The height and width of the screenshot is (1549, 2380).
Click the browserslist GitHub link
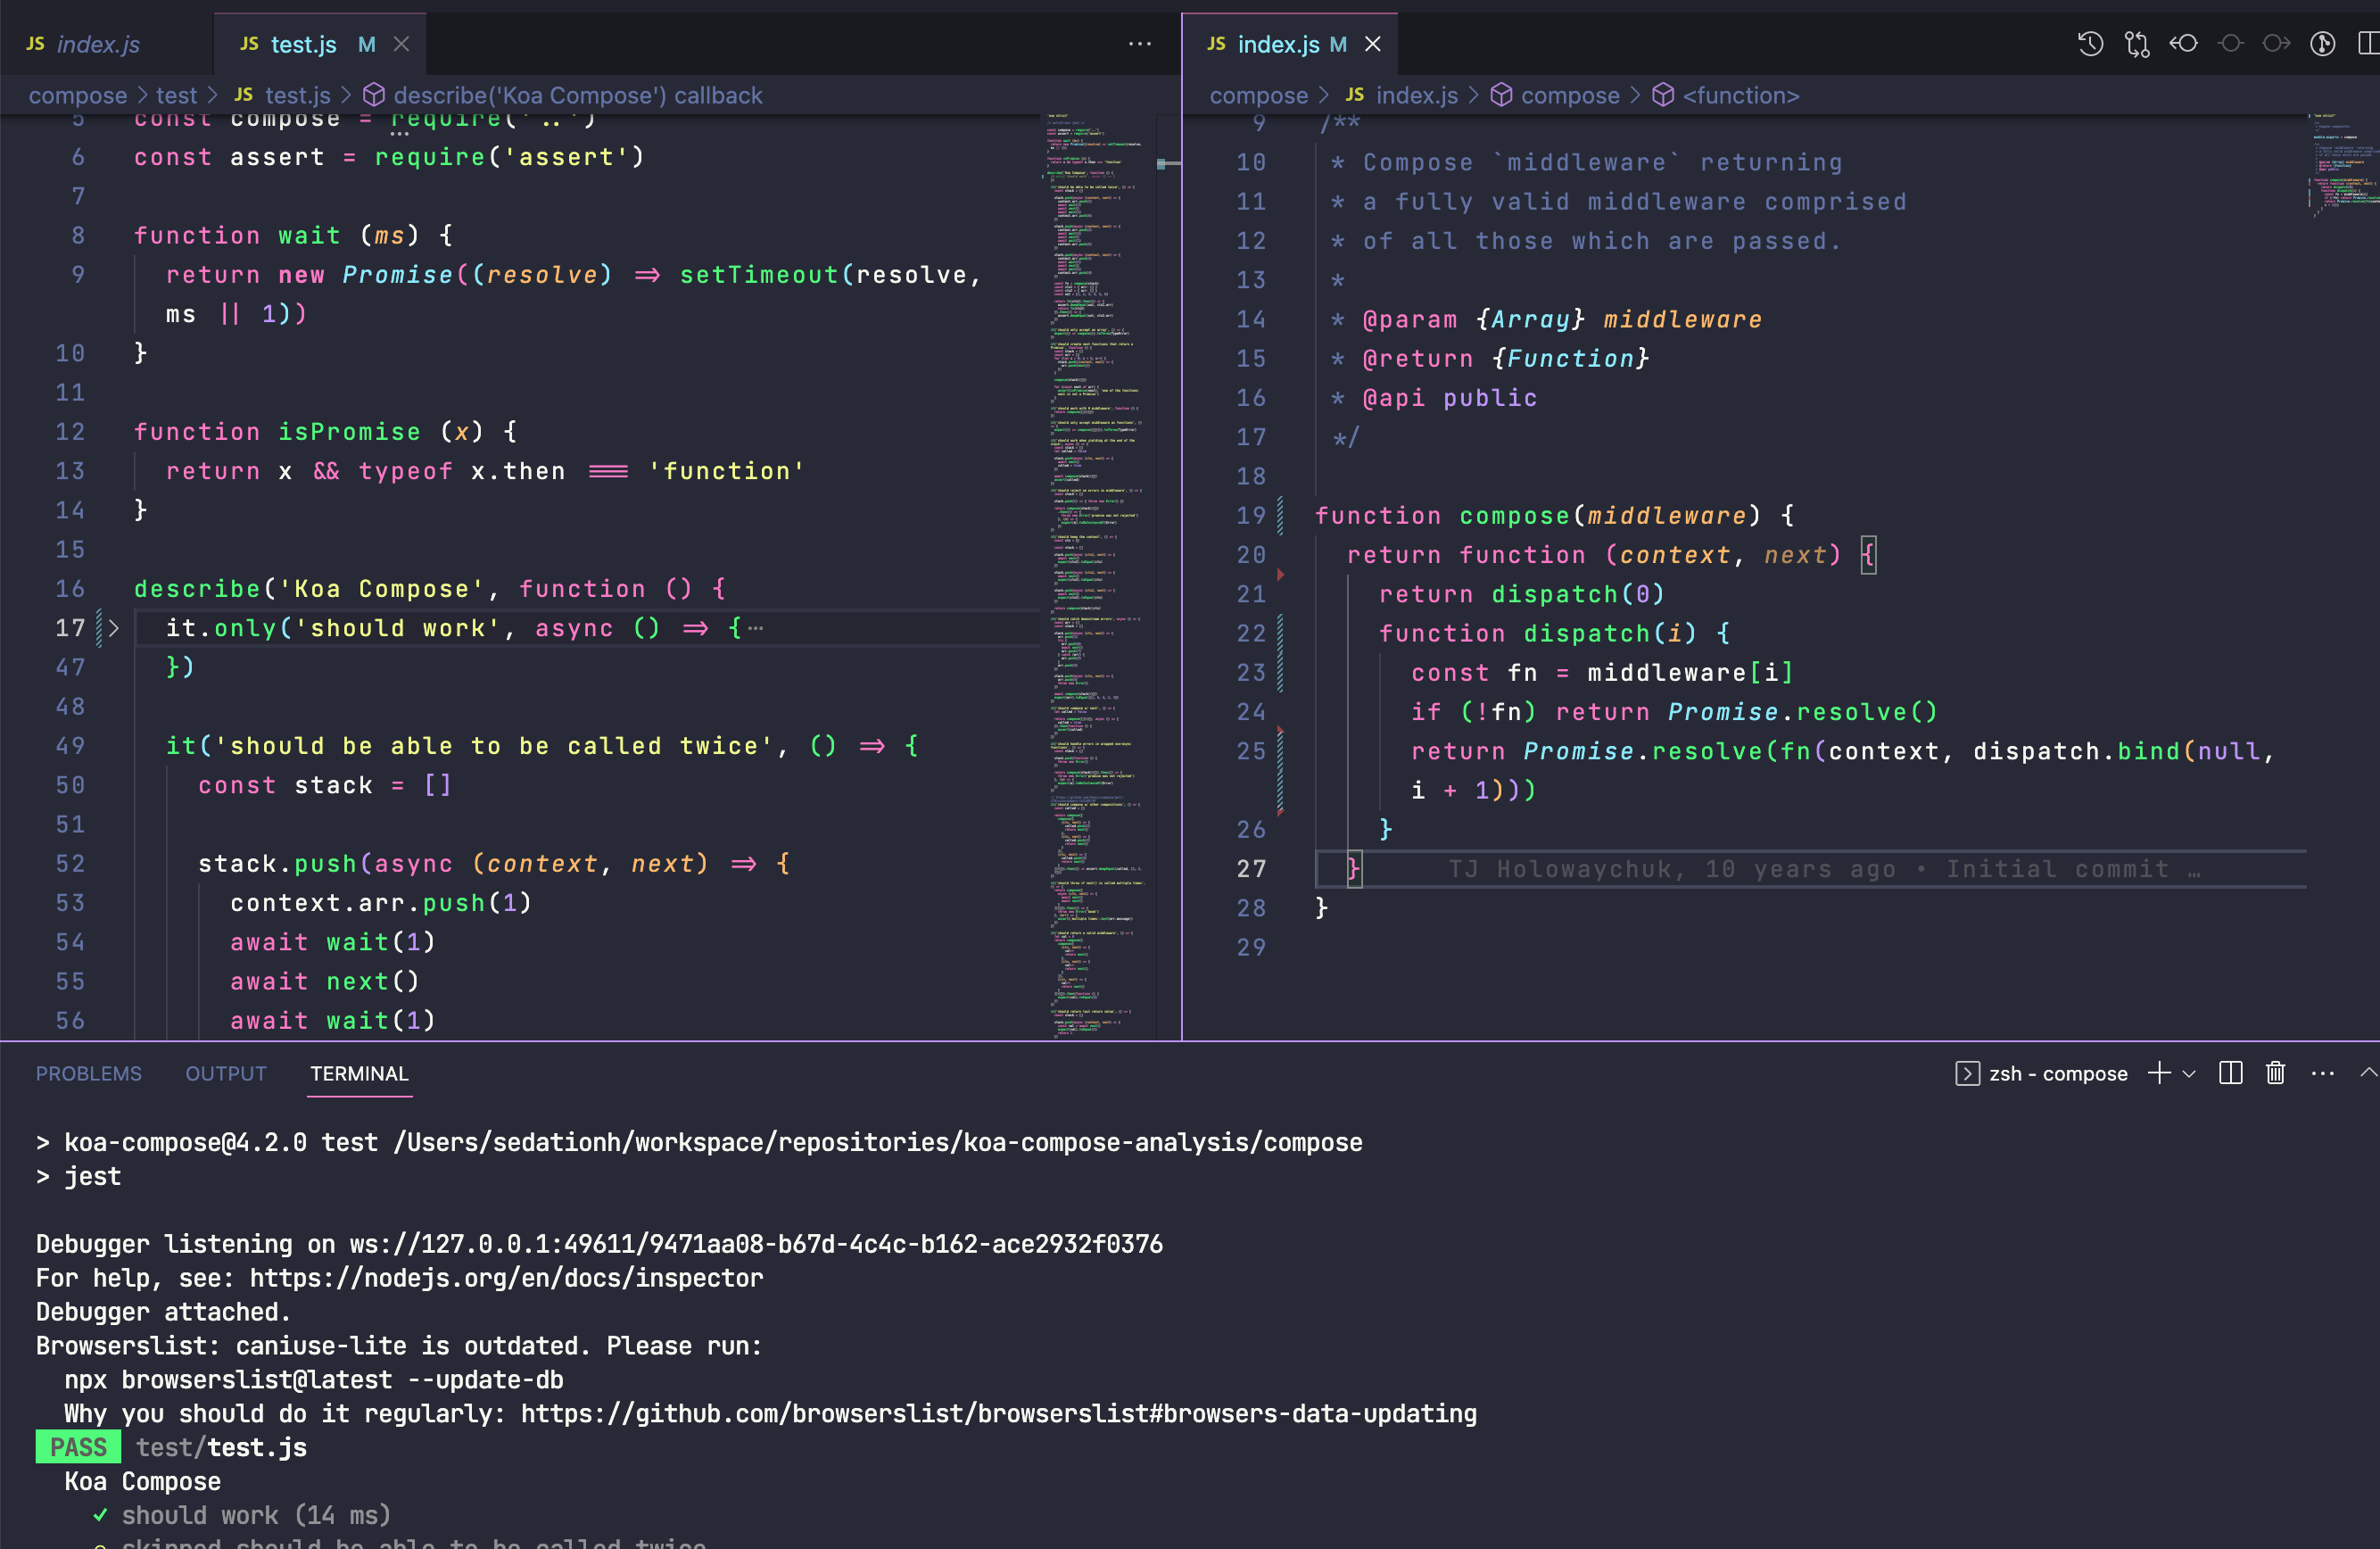point(998,1413)
